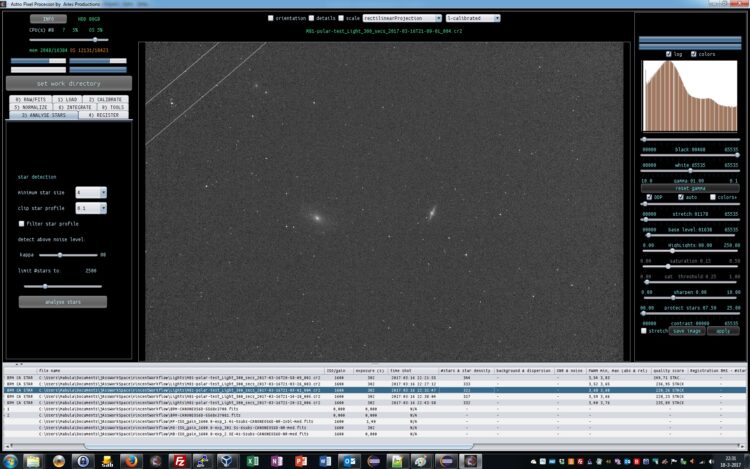Adjust the protect stars slider
Screen dimensions: 750x469
[690, 298]
